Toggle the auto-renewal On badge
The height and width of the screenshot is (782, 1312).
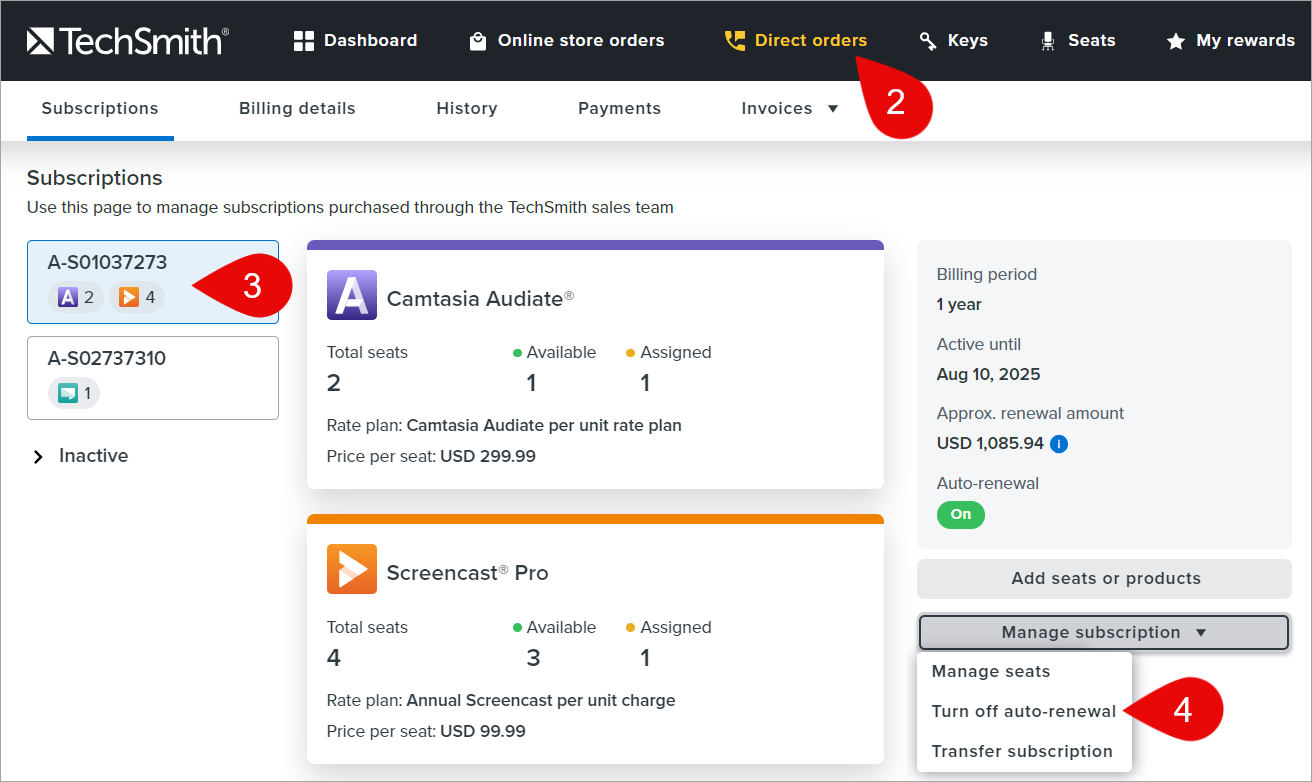pyautogui.click(x=960, y=515)
